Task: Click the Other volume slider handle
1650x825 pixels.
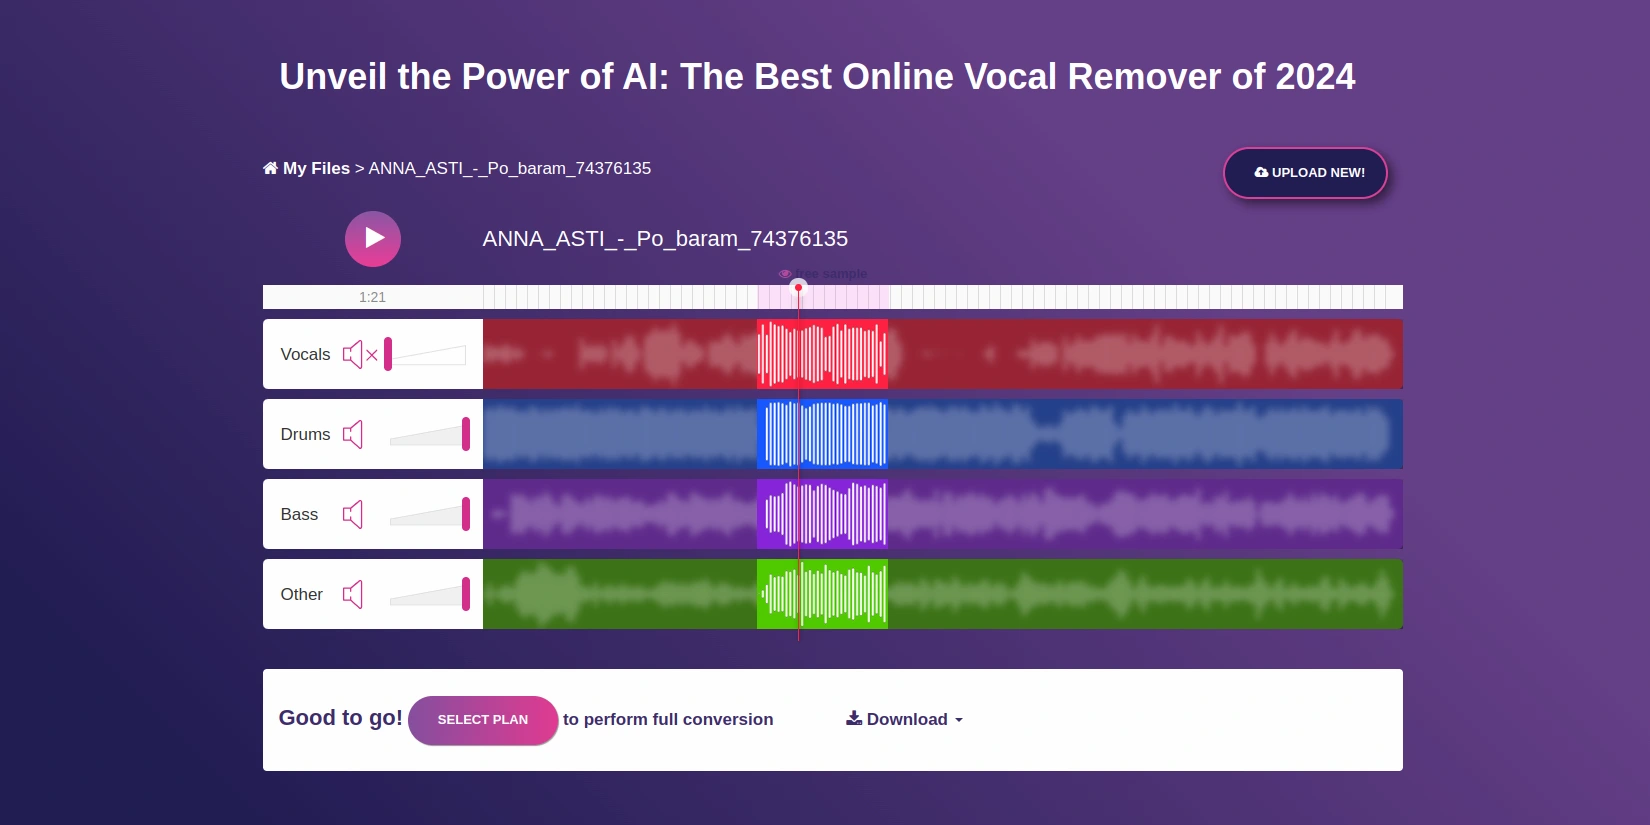Action: coord(466,594)
